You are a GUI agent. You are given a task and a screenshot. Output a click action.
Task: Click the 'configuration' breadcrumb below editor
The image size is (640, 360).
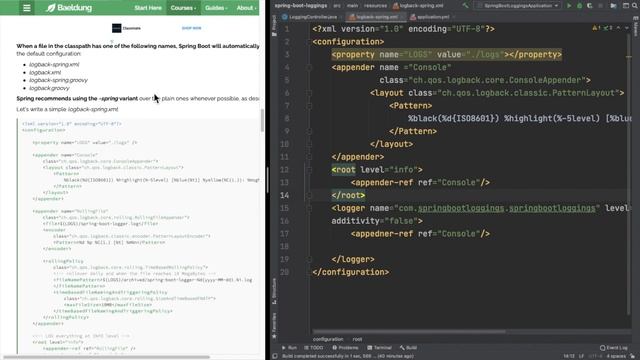click(x=328, y=339)
